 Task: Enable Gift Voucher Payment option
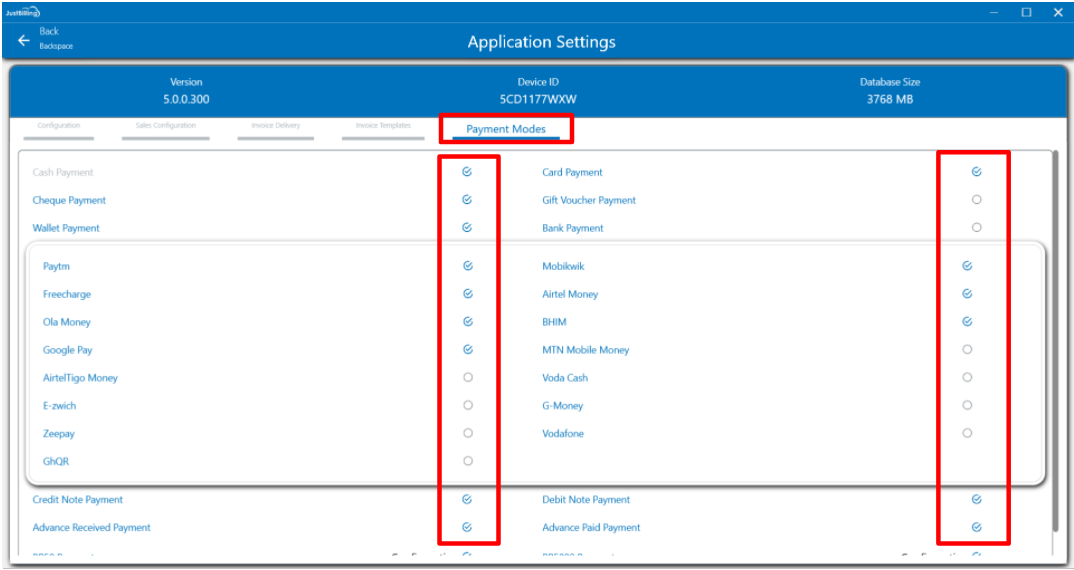pos(976,200)
